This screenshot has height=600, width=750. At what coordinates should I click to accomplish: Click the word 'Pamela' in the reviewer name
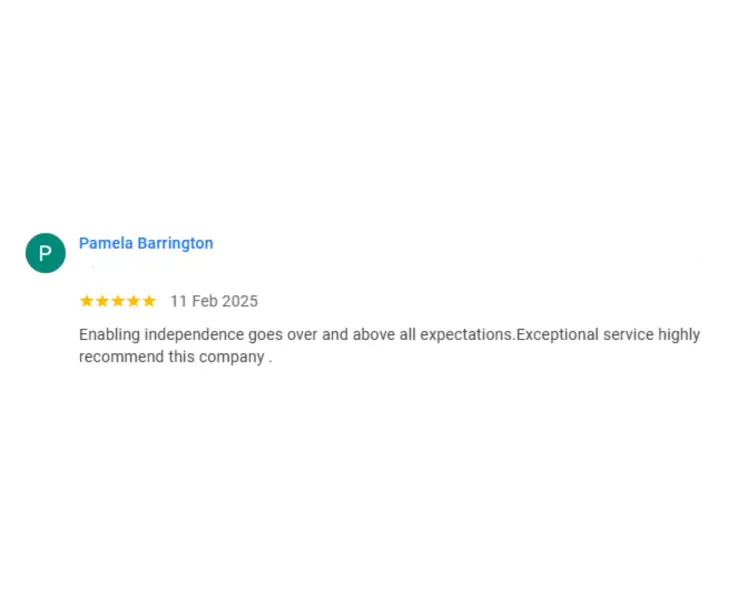tap(106, 243)
